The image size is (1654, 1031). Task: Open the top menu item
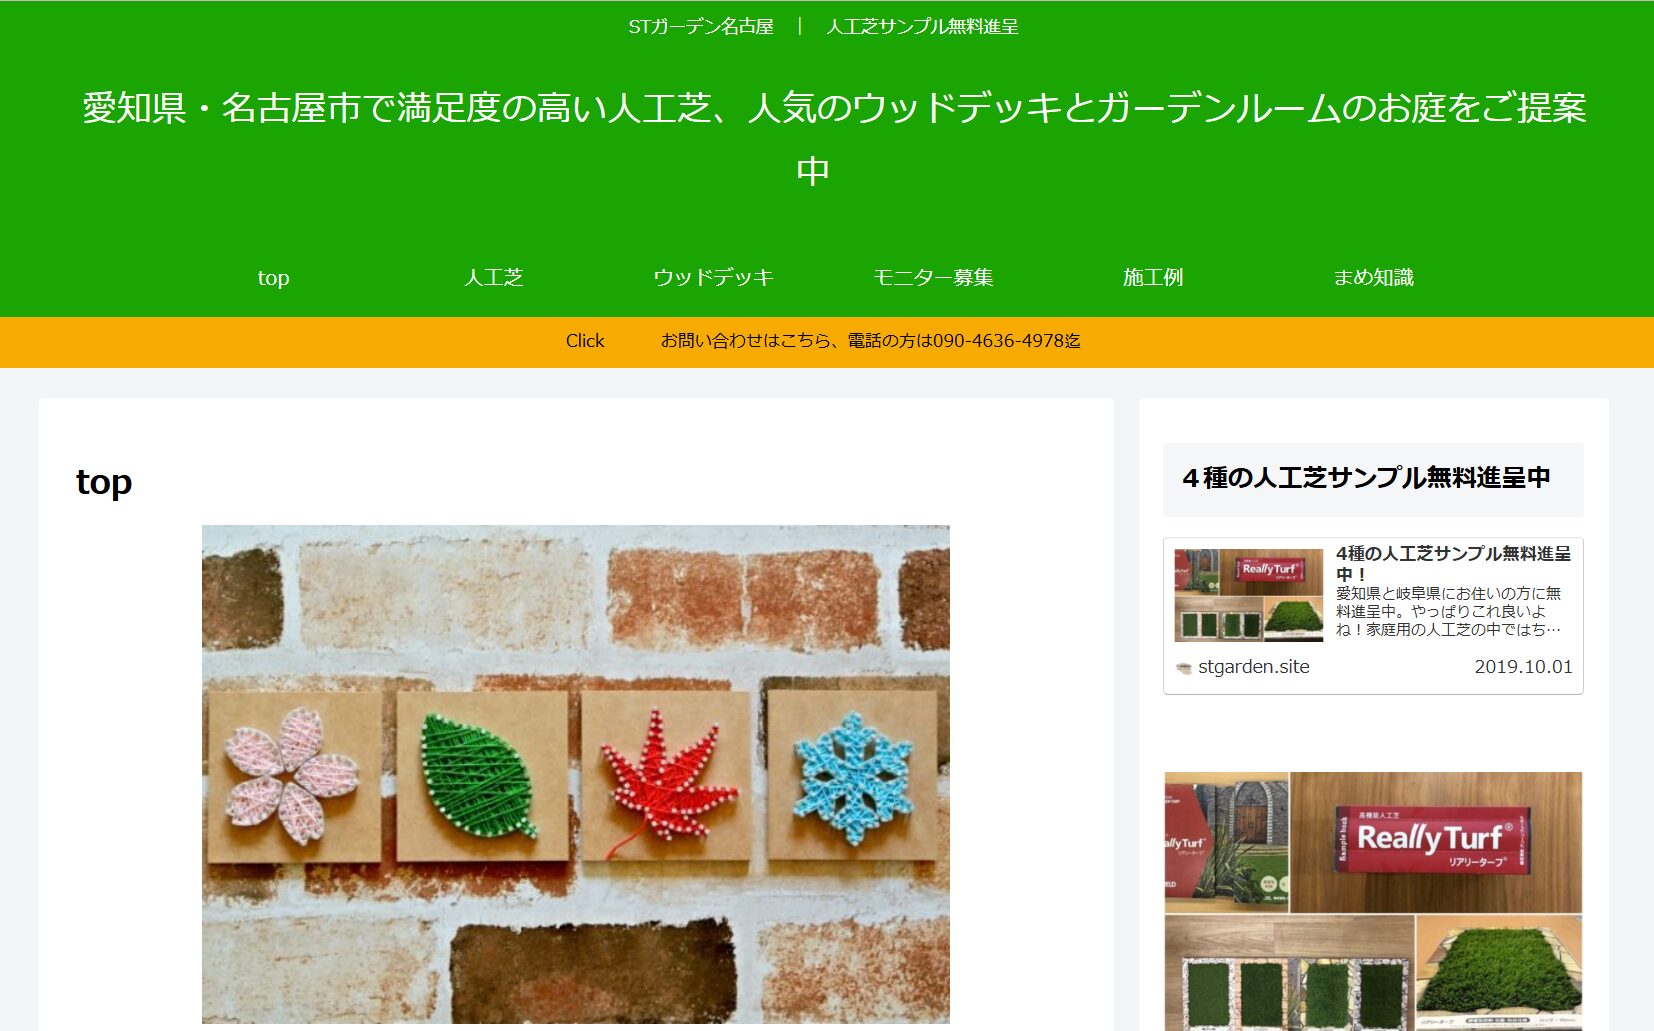273,277
